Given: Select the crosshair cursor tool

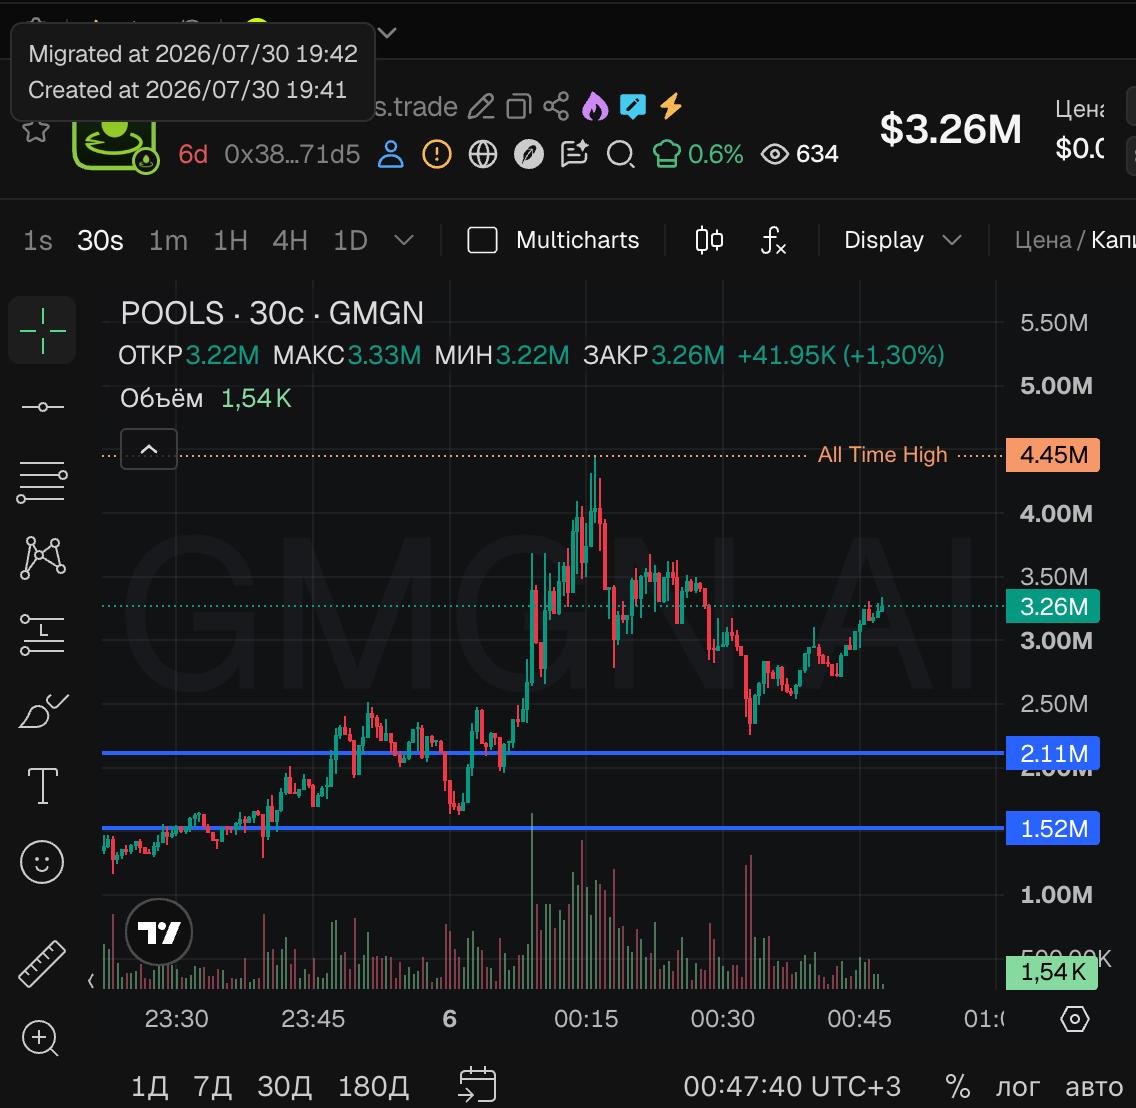Looking at the screenshot, I should tap(43, 330).
